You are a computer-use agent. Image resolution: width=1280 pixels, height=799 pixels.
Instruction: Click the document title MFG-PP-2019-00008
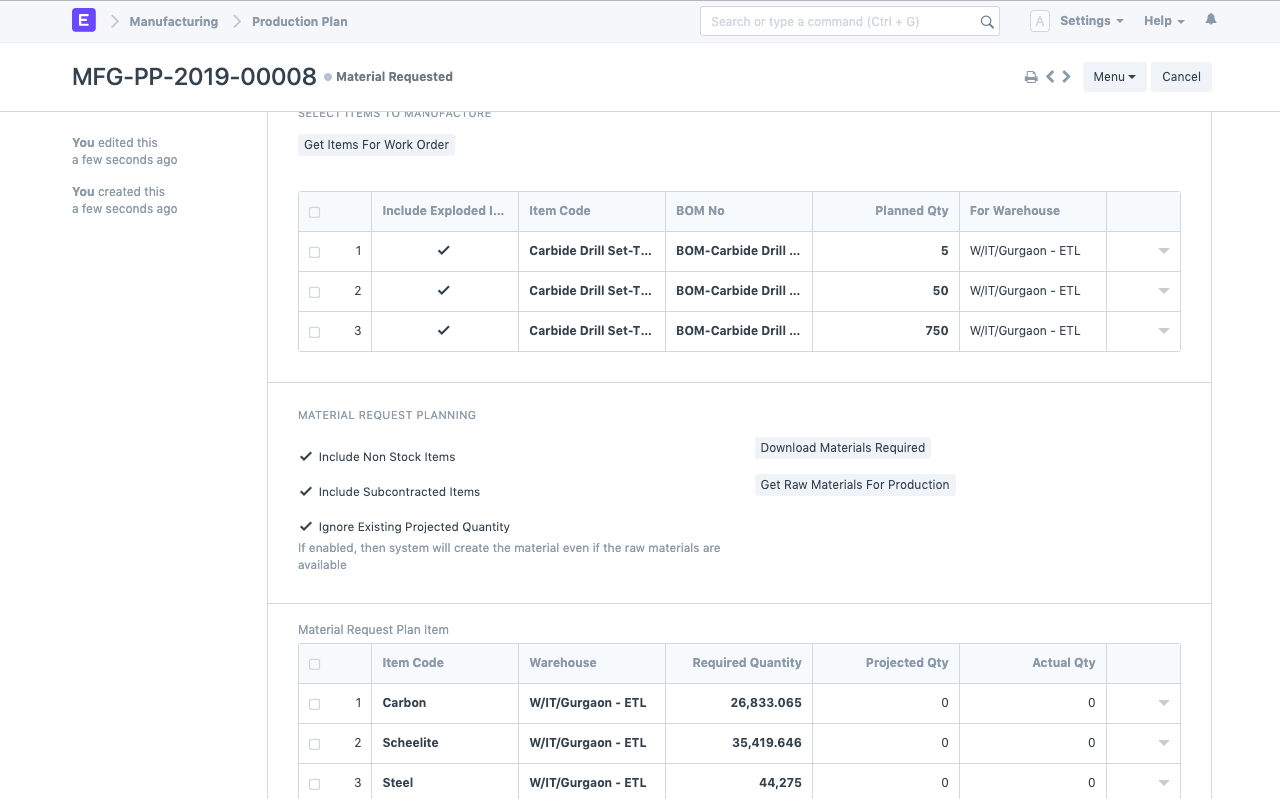(x=194, y=77)
